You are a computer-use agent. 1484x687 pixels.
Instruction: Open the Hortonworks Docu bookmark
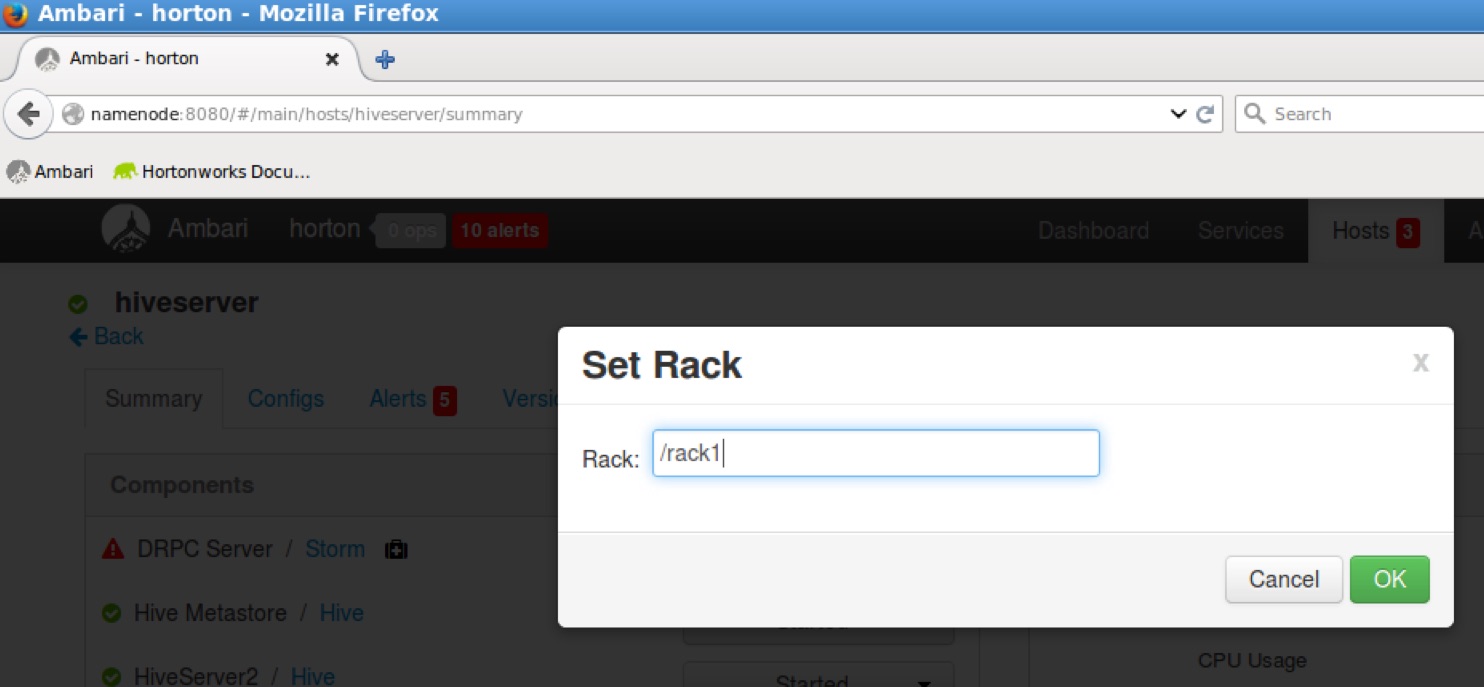point(210,171)
